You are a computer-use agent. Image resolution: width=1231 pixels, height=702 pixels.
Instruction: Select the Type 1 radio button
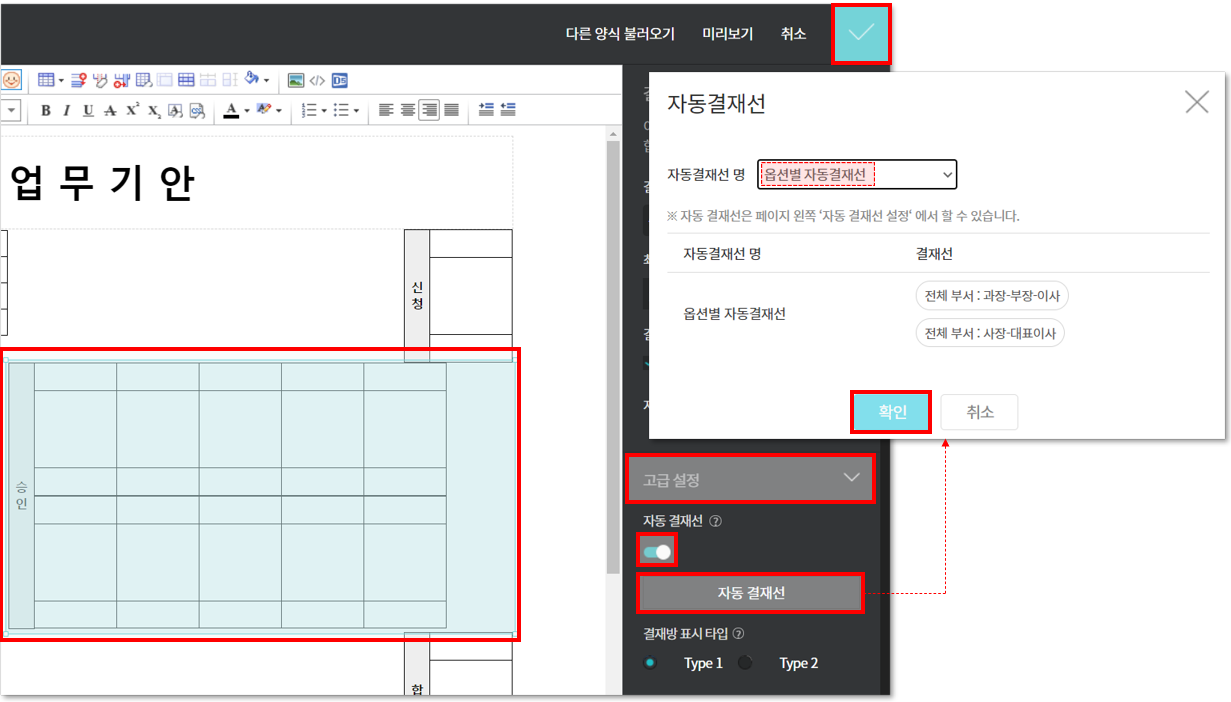click(651, 663)
